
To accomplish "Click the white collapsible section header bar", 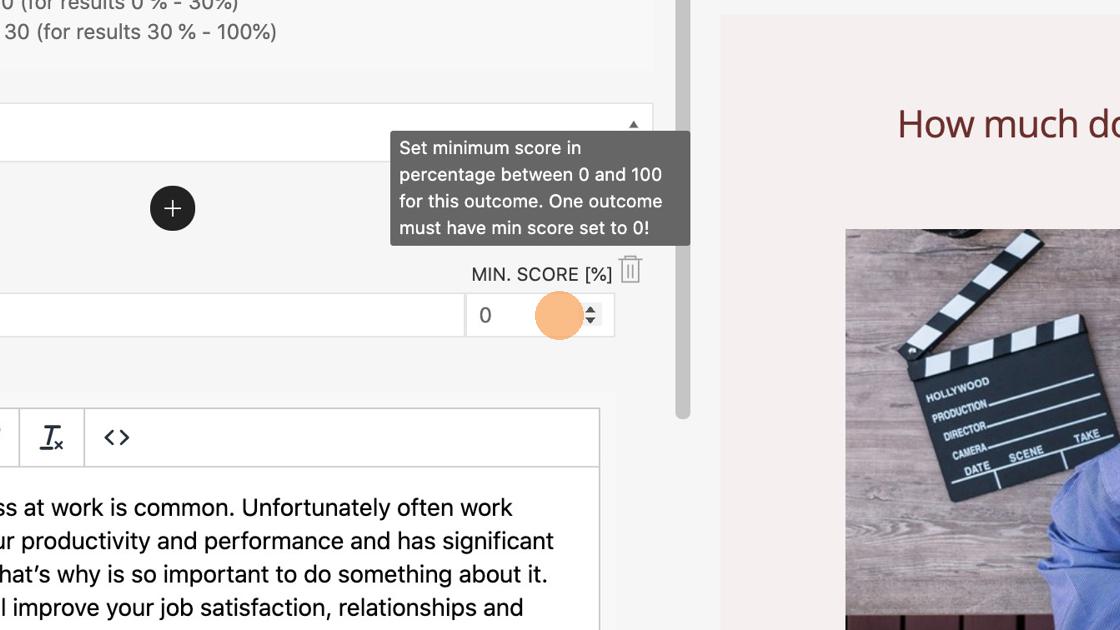I will coord(300,132).
